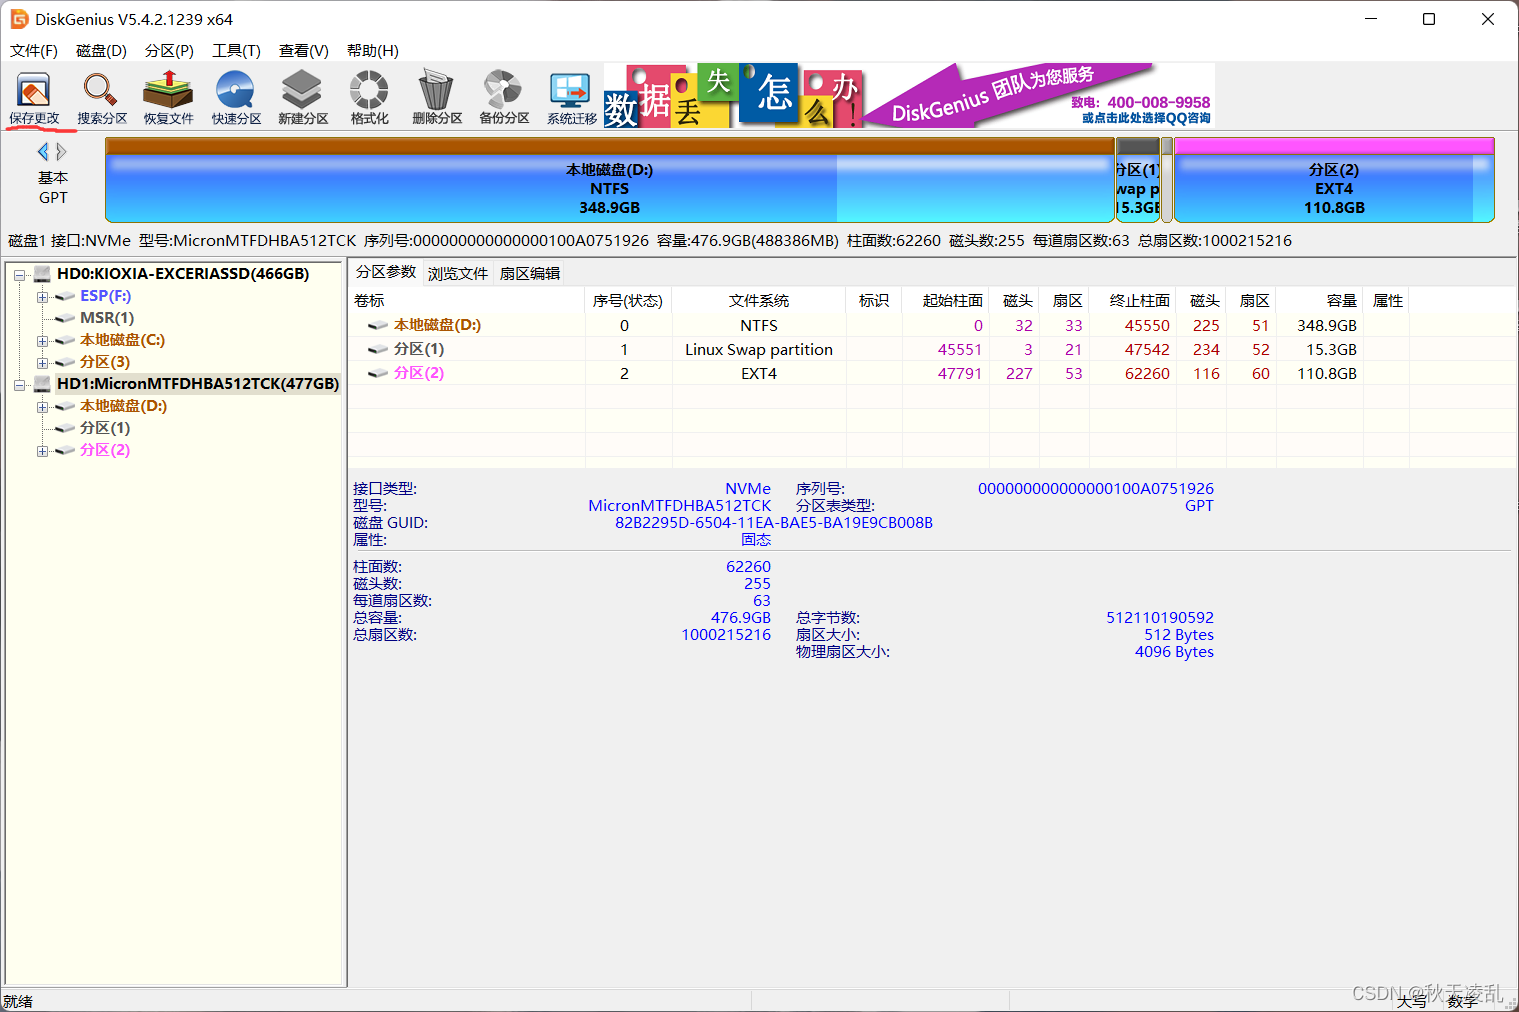Click the 本地磁盘(D:) name in the partition table
The width and height of the screenshot is (1519, 1012).
pyautogui.click(x=437, y=325)
